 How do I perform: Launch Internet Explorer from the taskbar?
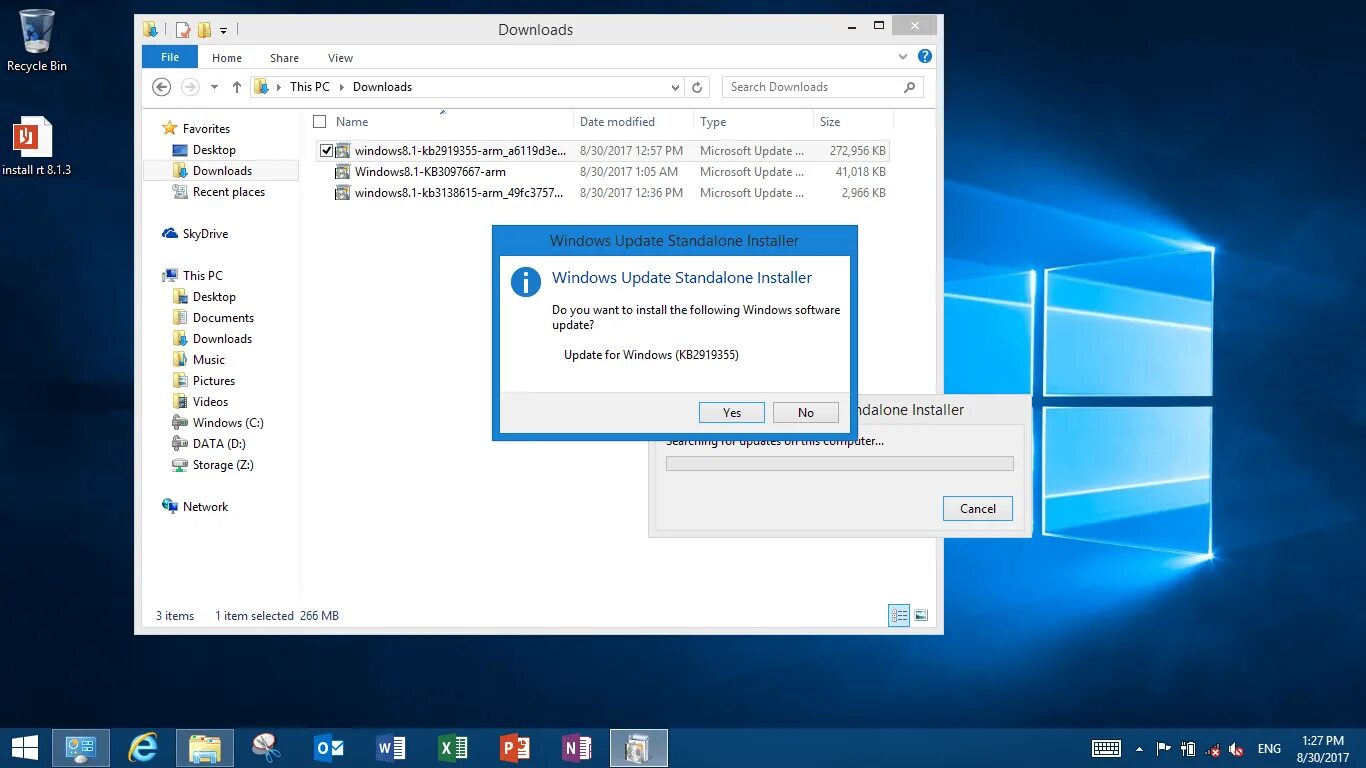click(x=143, y=748)
